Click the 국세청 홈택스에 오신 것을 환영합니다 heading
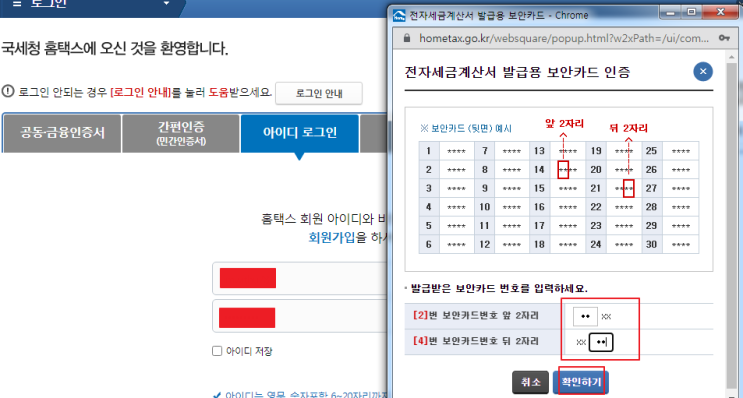Screen dimensions: 743x398 click(x=115, y=48)
